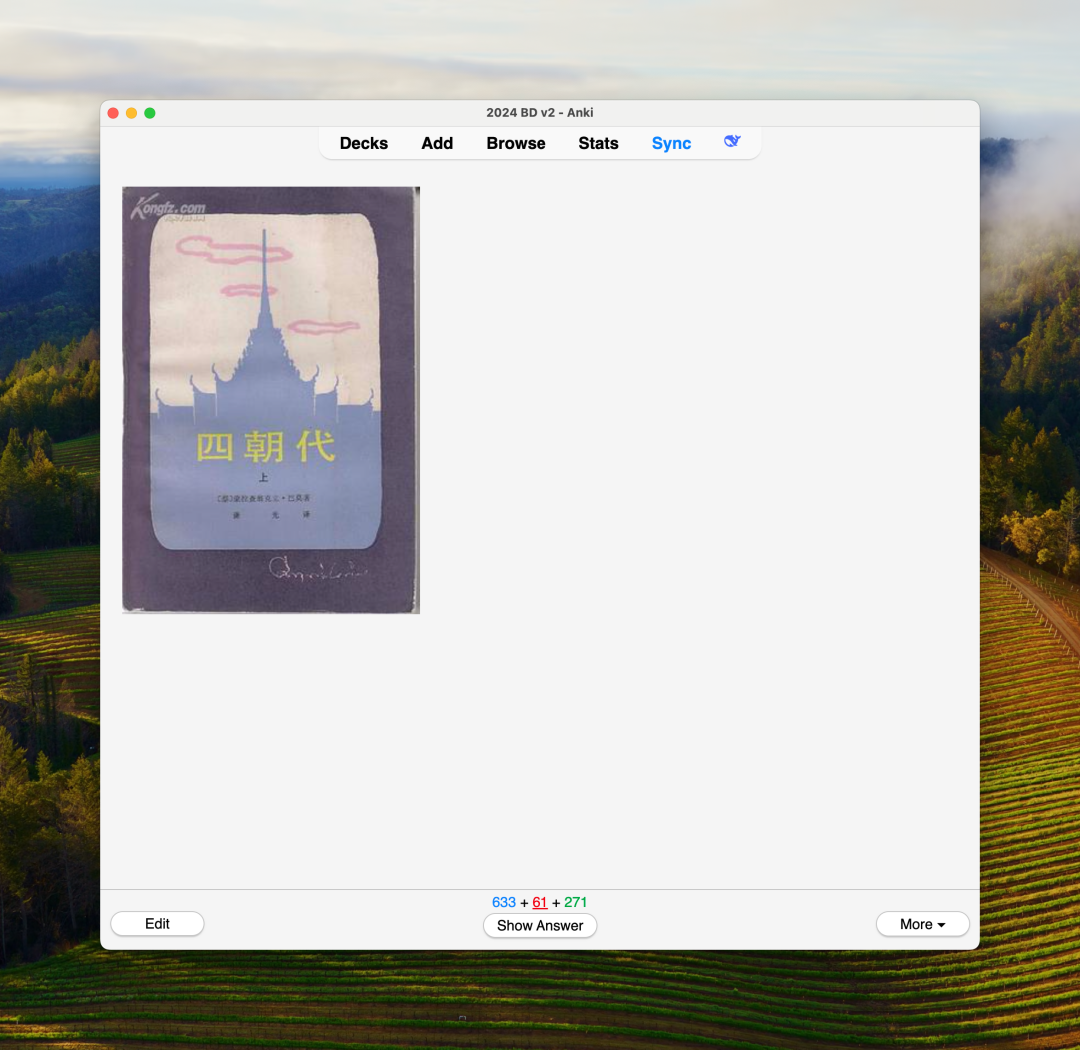This screenshot has width=1080, height=1050.
Task: Click the book cover image on card
Action: [271, 400]
